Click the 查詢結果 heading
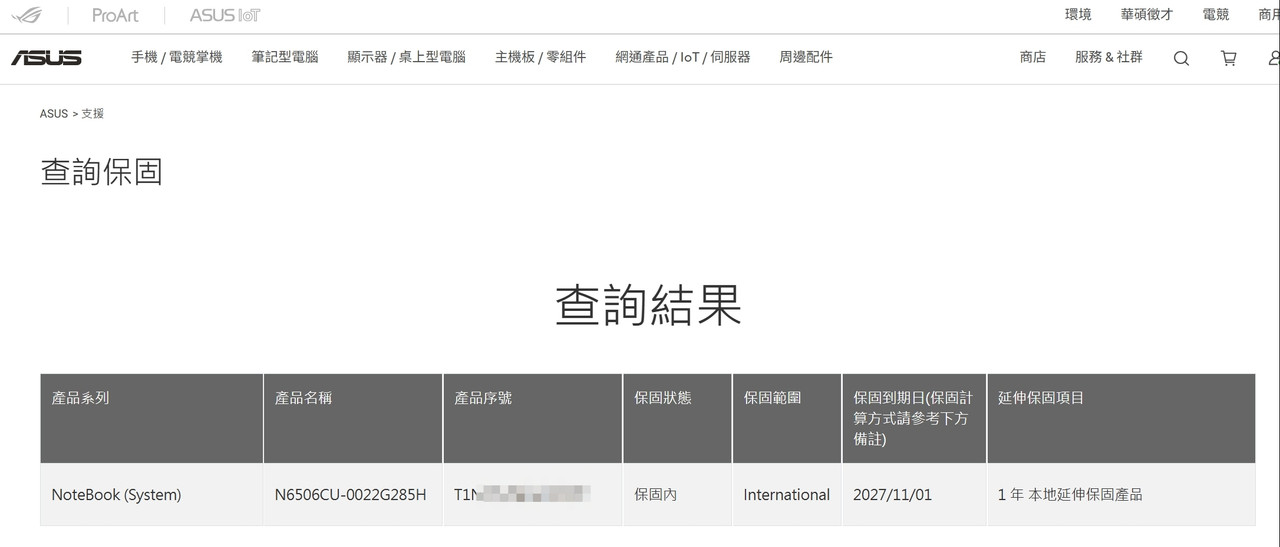Viewport: 1280px width, 547px height. 648,305
